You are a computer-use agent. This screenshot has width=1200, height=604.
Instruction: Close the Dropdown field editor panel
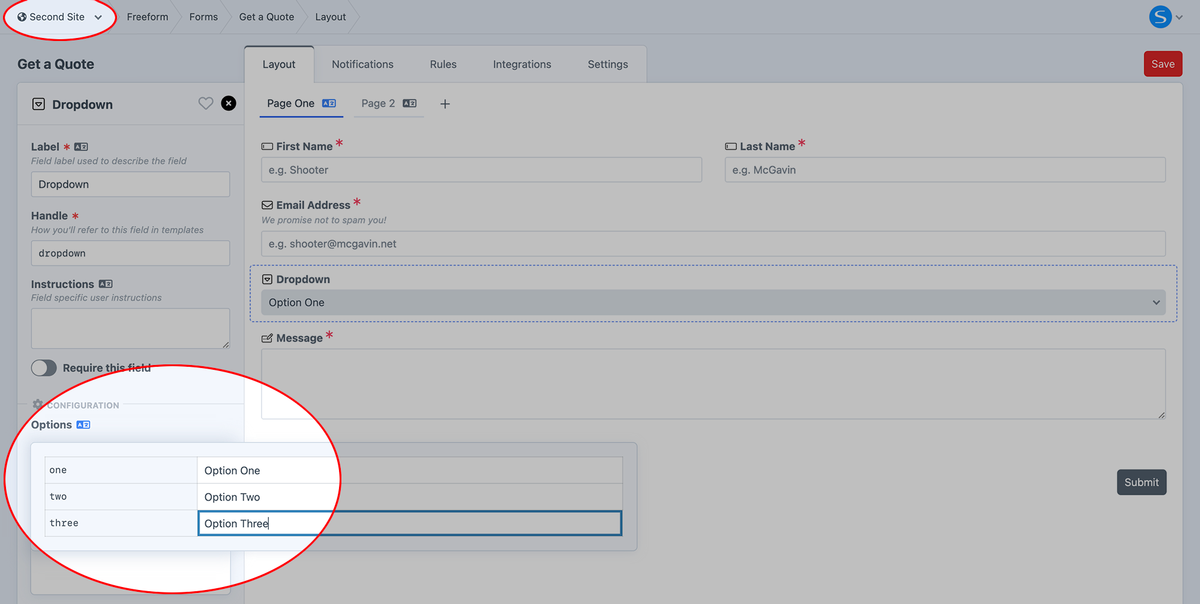[229, 103]
